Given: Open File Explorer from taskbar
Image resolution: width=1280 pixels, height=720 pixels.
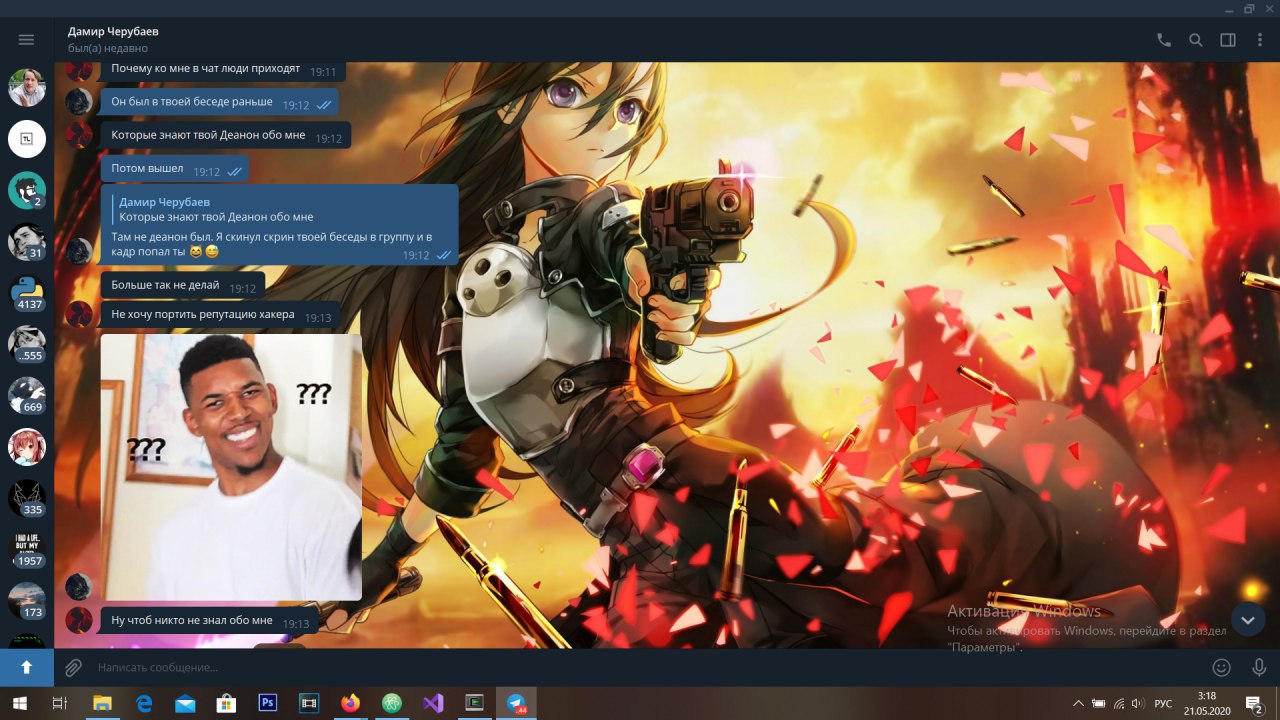Looking at the screenshot, I should click(102, 703).
